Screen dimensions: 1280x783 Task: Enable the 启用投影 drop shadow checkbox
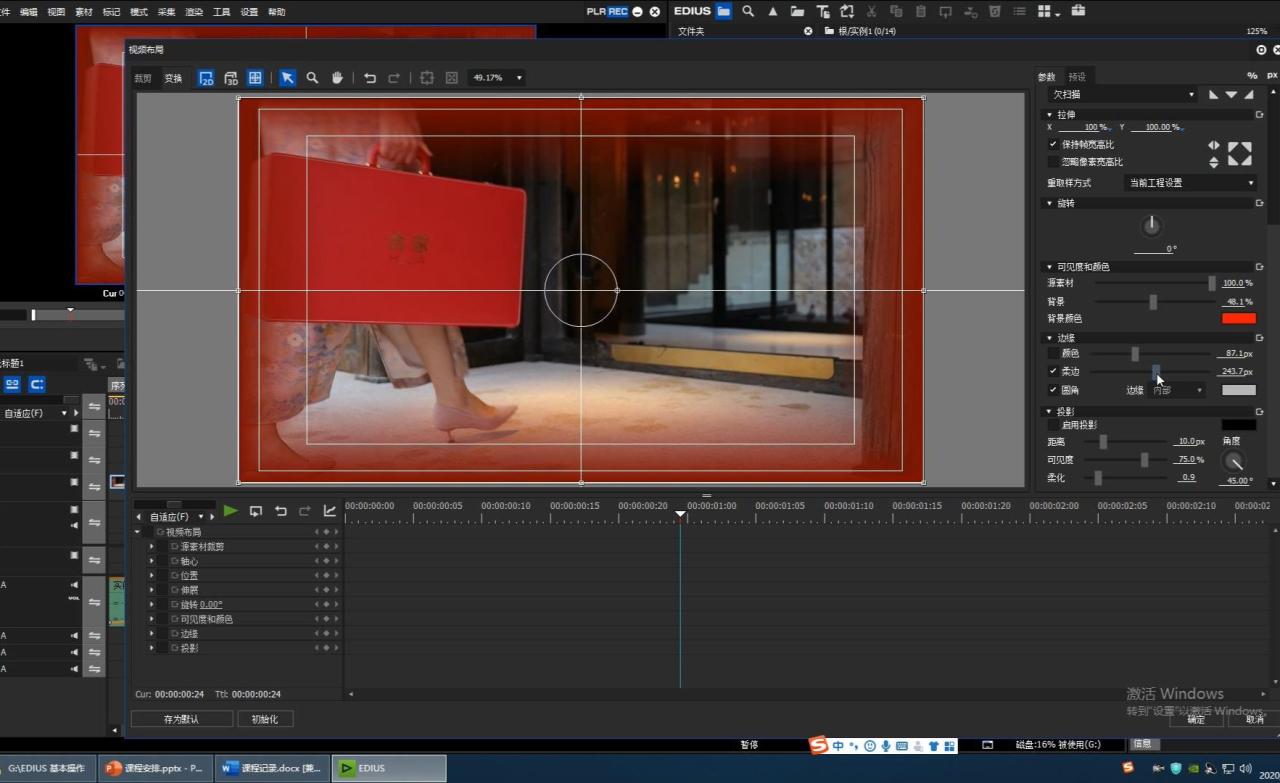tap(1053, 425)
